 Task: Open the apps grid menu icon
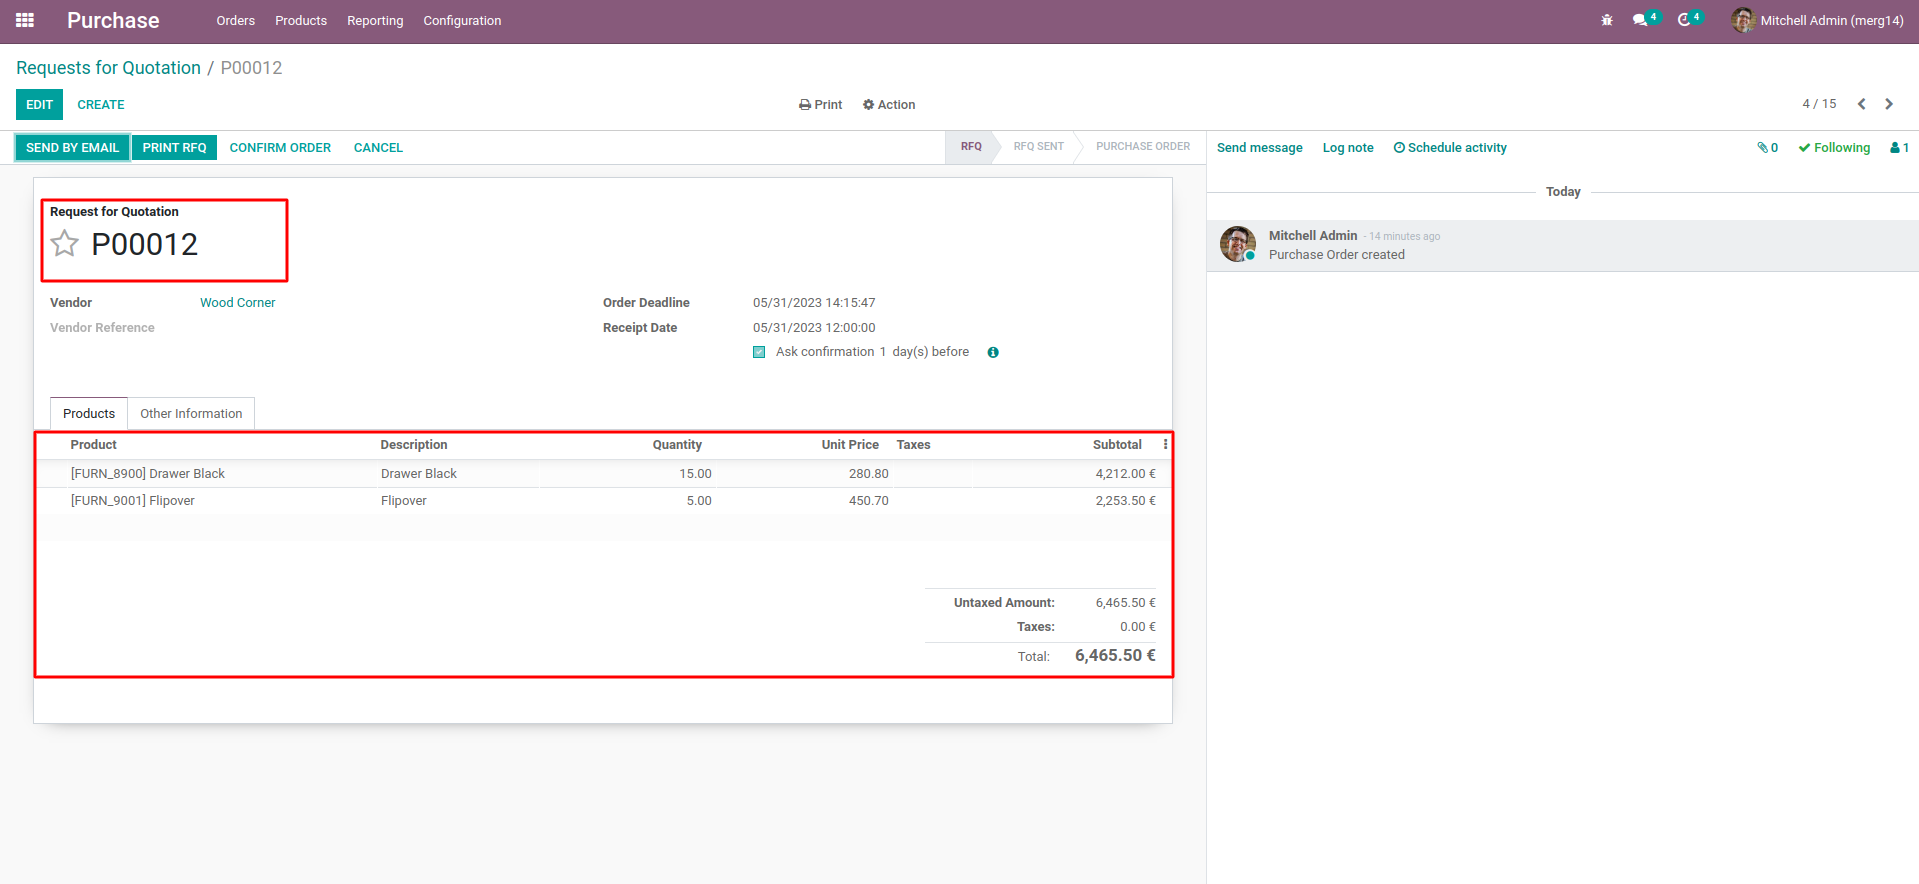point(25,20)
